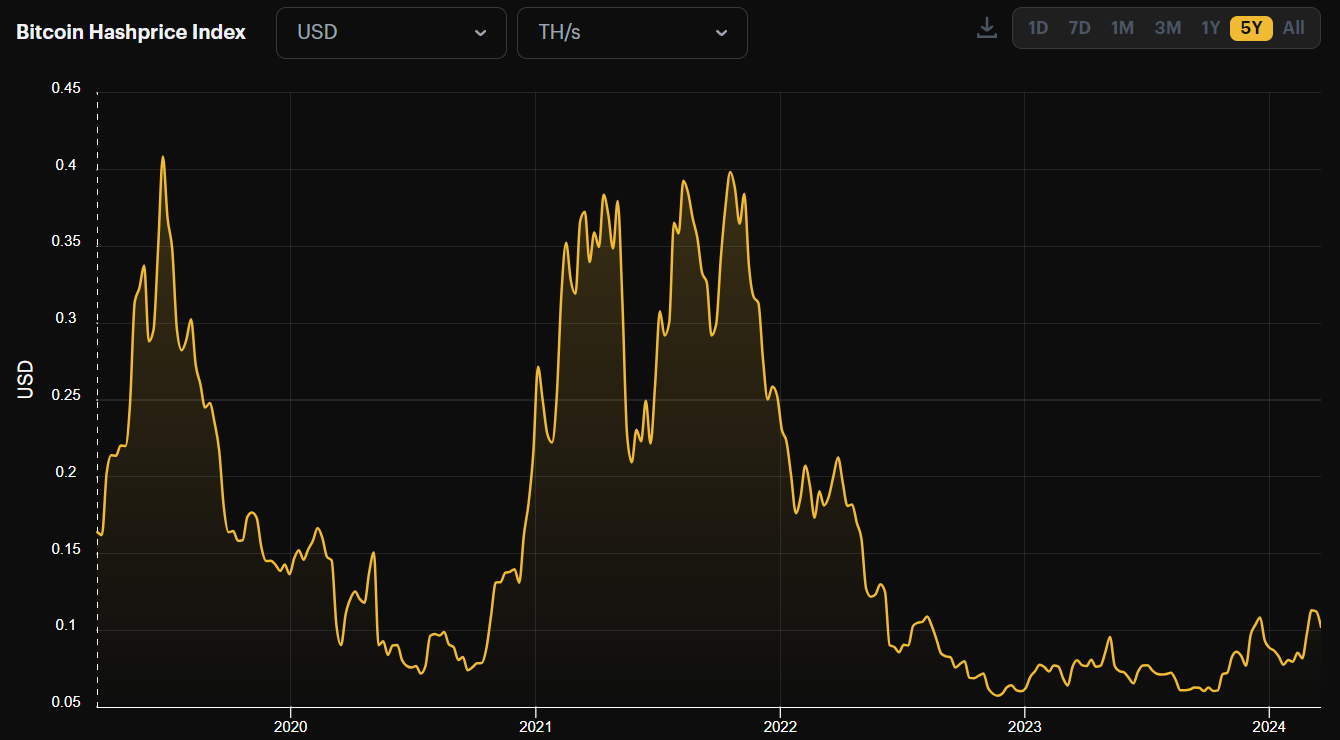Image resolution: width=1340 pixels, height=740 pixels.
Task: Click the 2021 x-axis label
Action: click(535, 725)
